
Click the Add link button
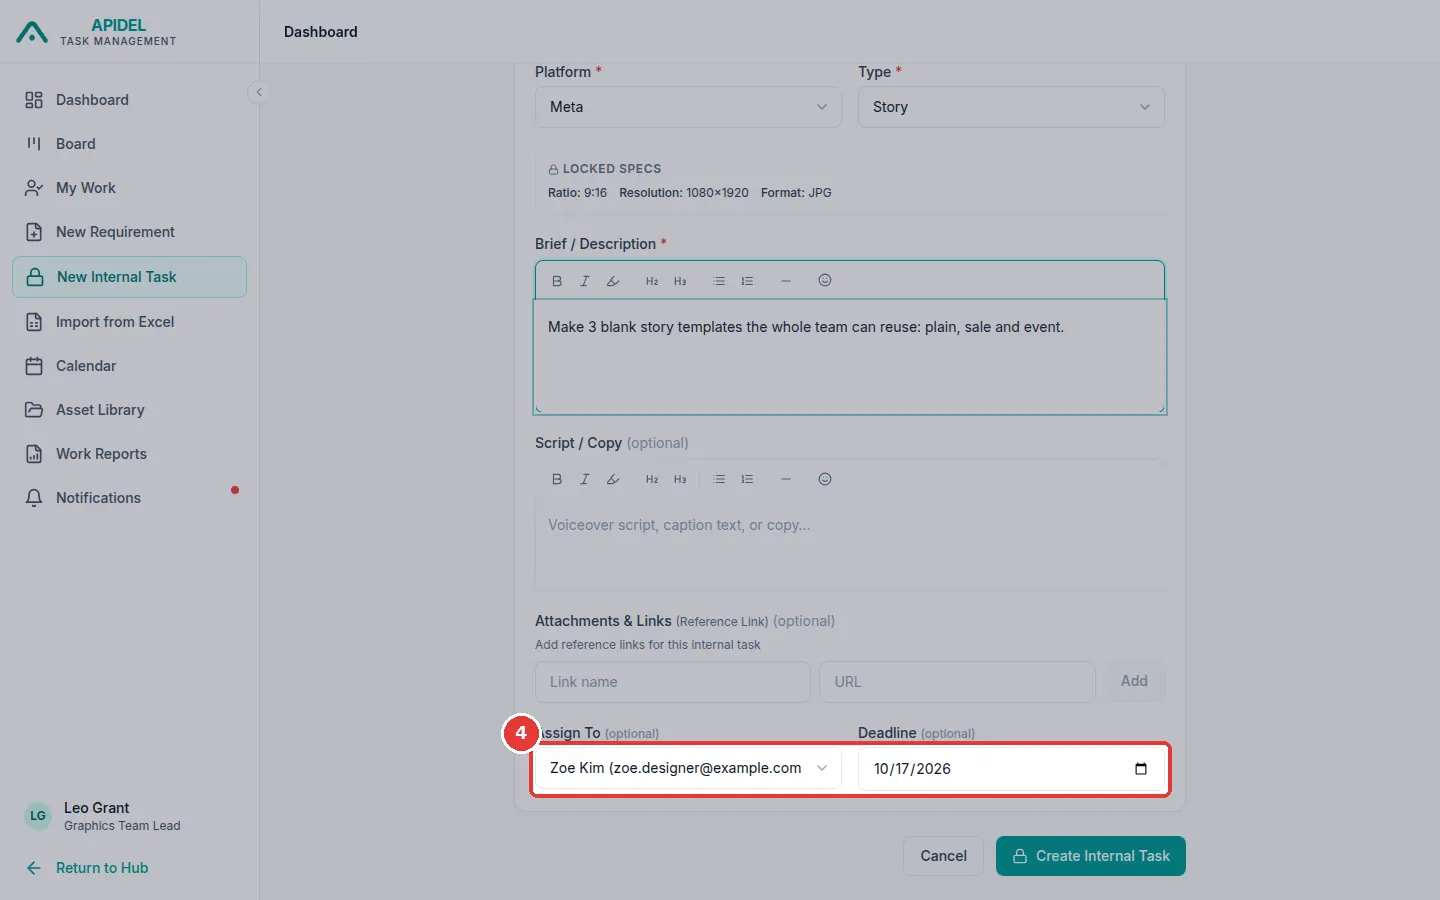coord(1134,682)
